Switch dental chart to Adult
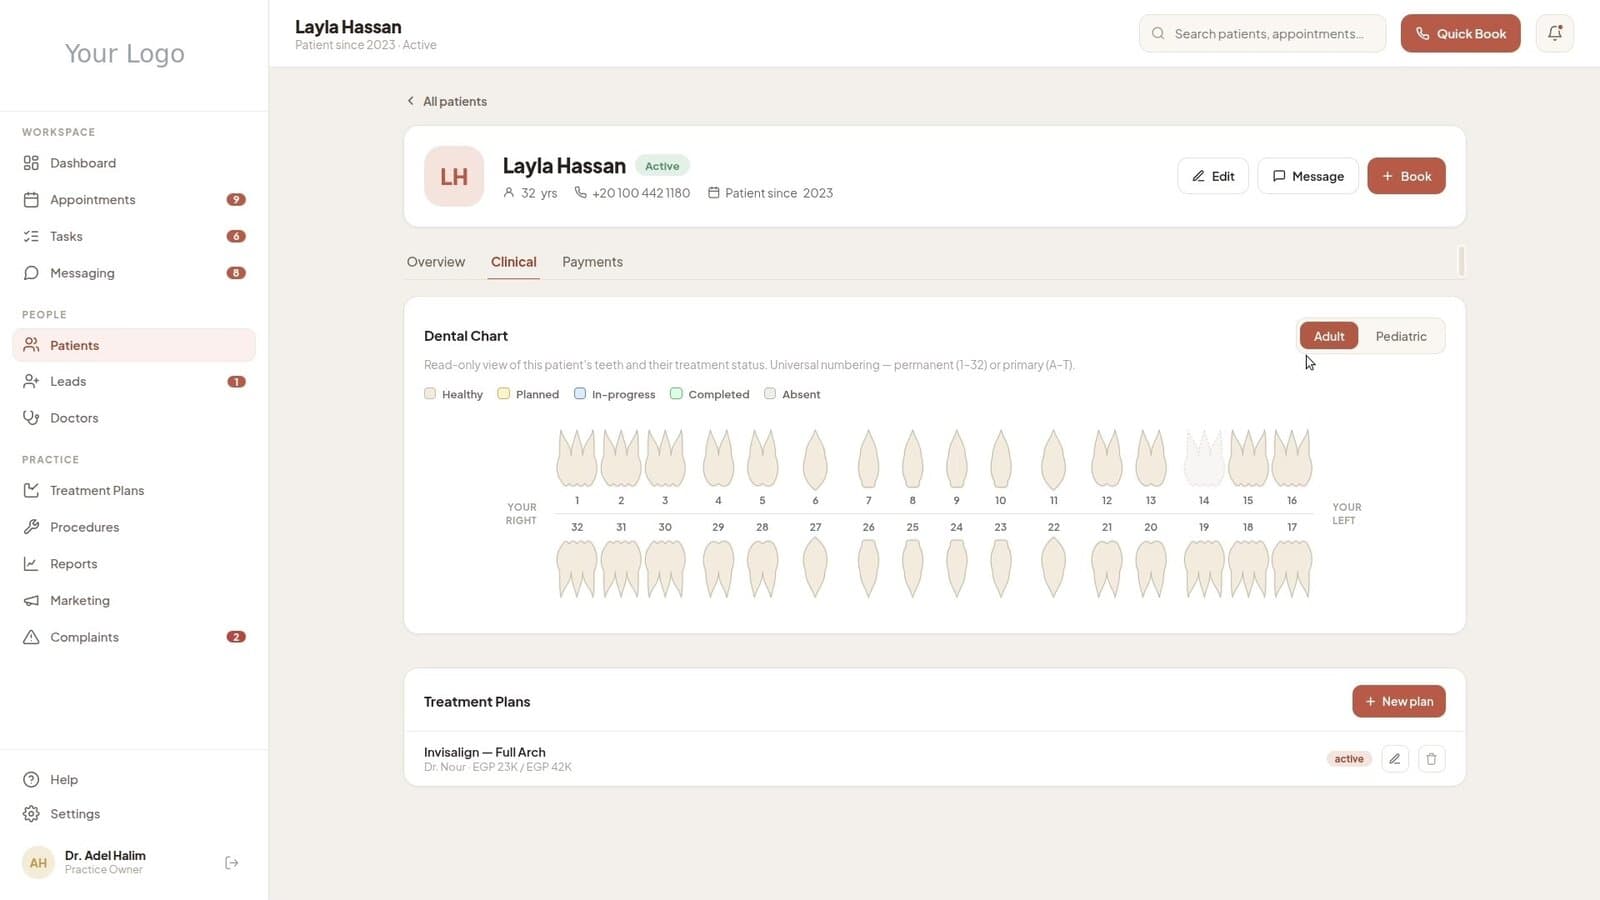 coord(1329,336)
